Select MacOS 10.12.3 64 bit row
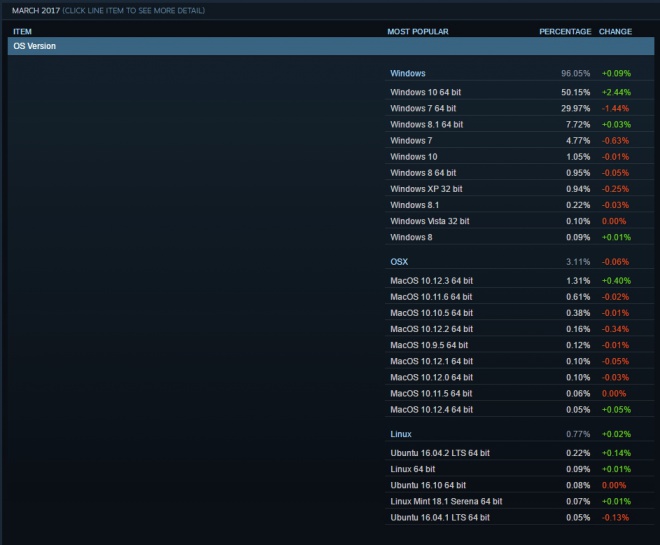Screen dimensions: 660x545 click(519, 281)
